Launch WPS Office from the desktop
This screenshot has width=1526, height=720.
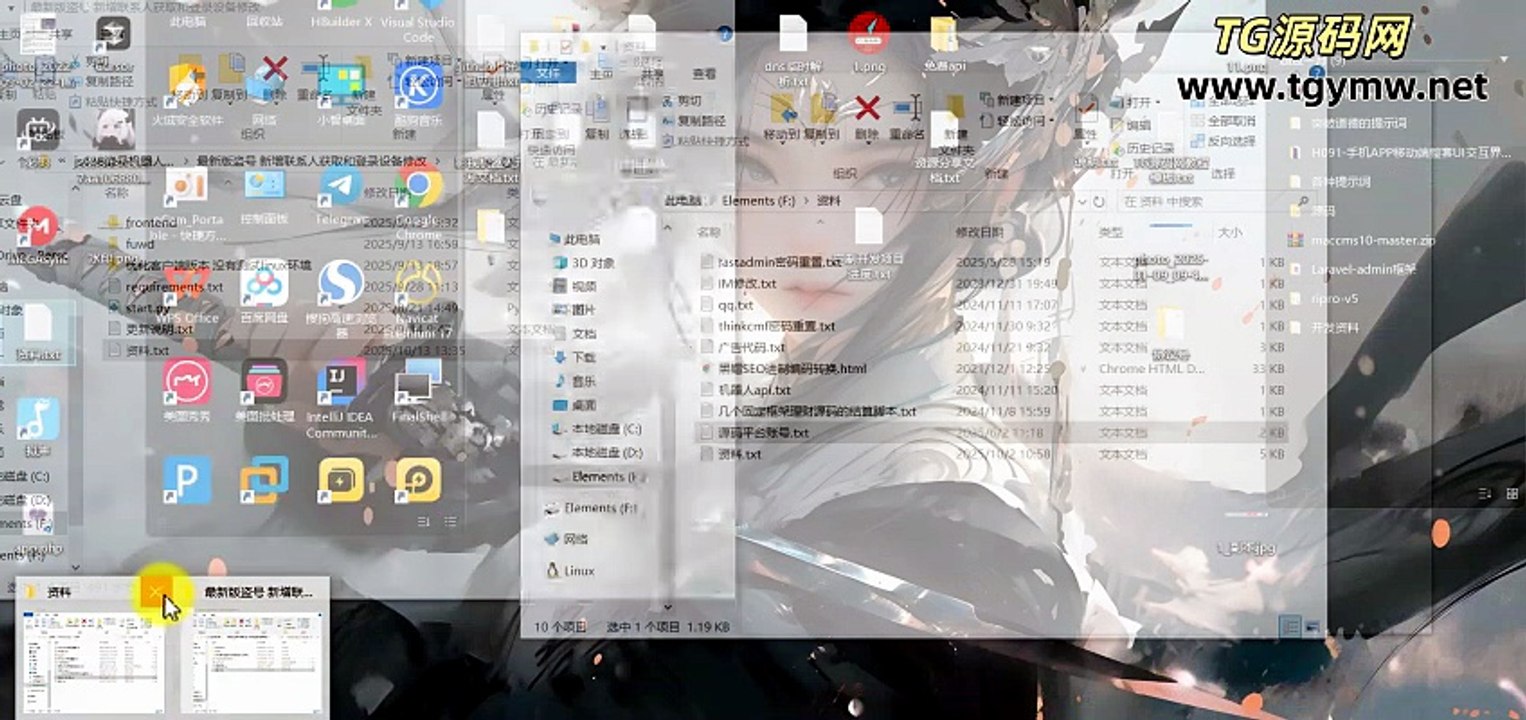click(187, 292)
